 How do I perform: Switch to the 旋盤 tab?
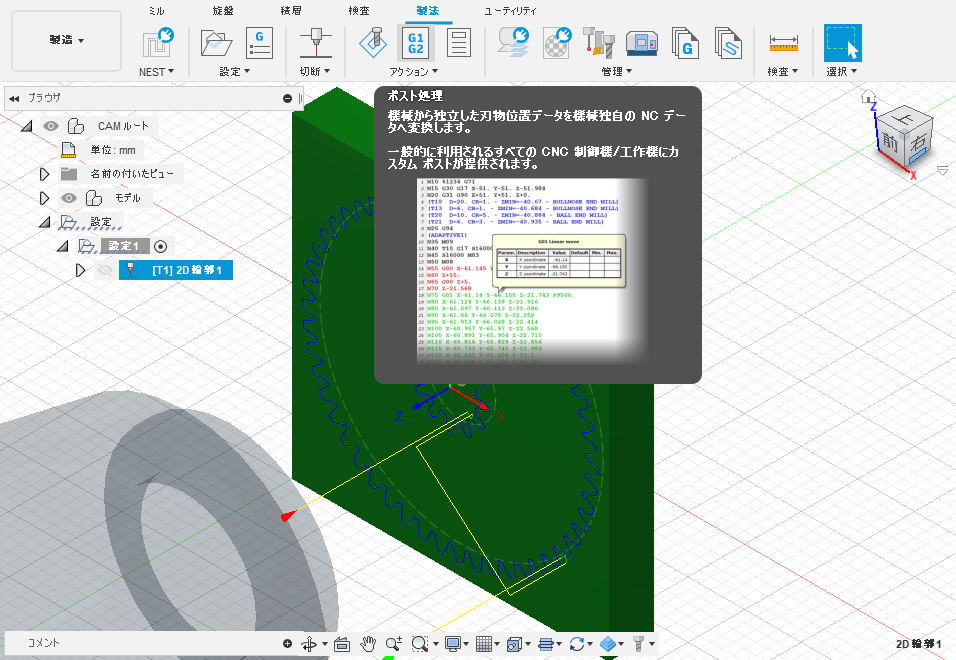pyautogui.click(x=223, y=10)
